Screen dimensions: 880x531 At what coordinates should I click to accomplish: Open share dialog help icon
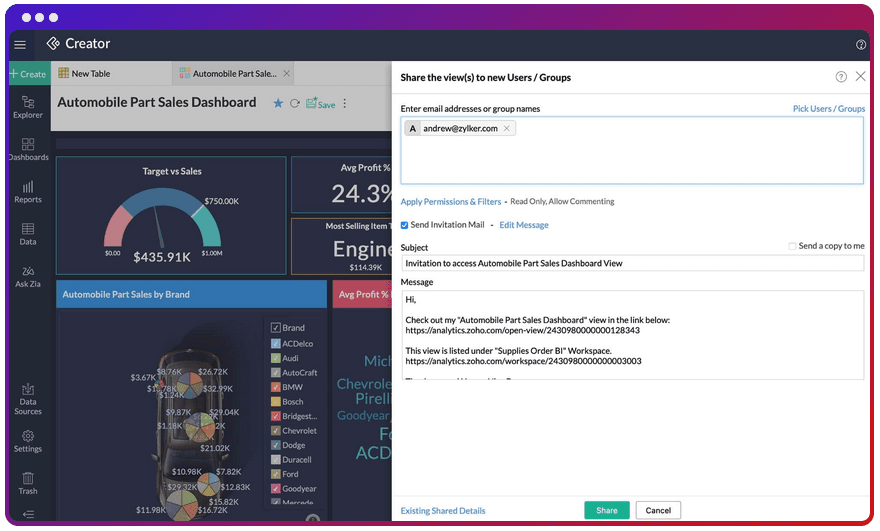841,77
